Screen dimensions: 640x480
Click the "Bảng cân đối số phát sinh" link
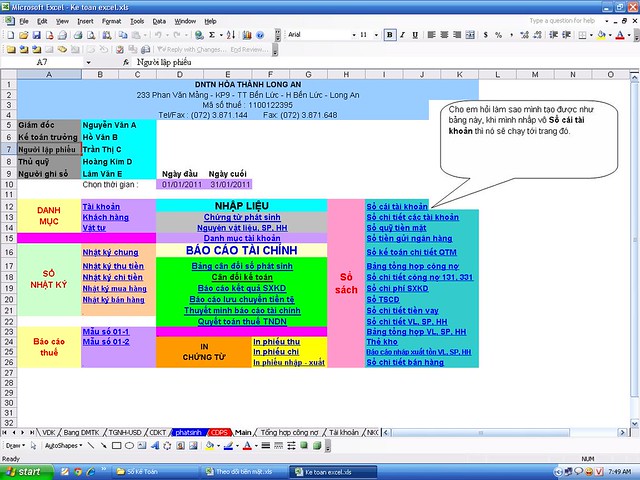point(243,265)
